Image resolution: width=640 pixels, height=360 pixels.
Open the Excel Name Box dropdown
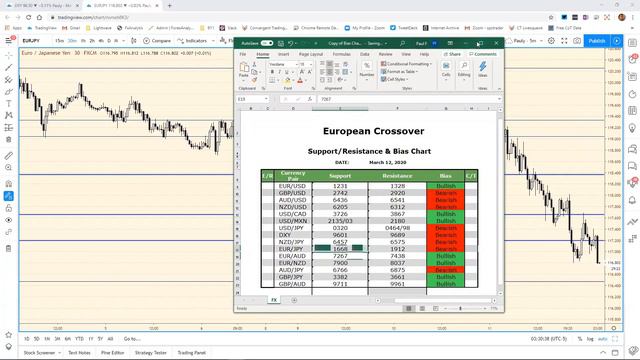click(x=266, y=99)
